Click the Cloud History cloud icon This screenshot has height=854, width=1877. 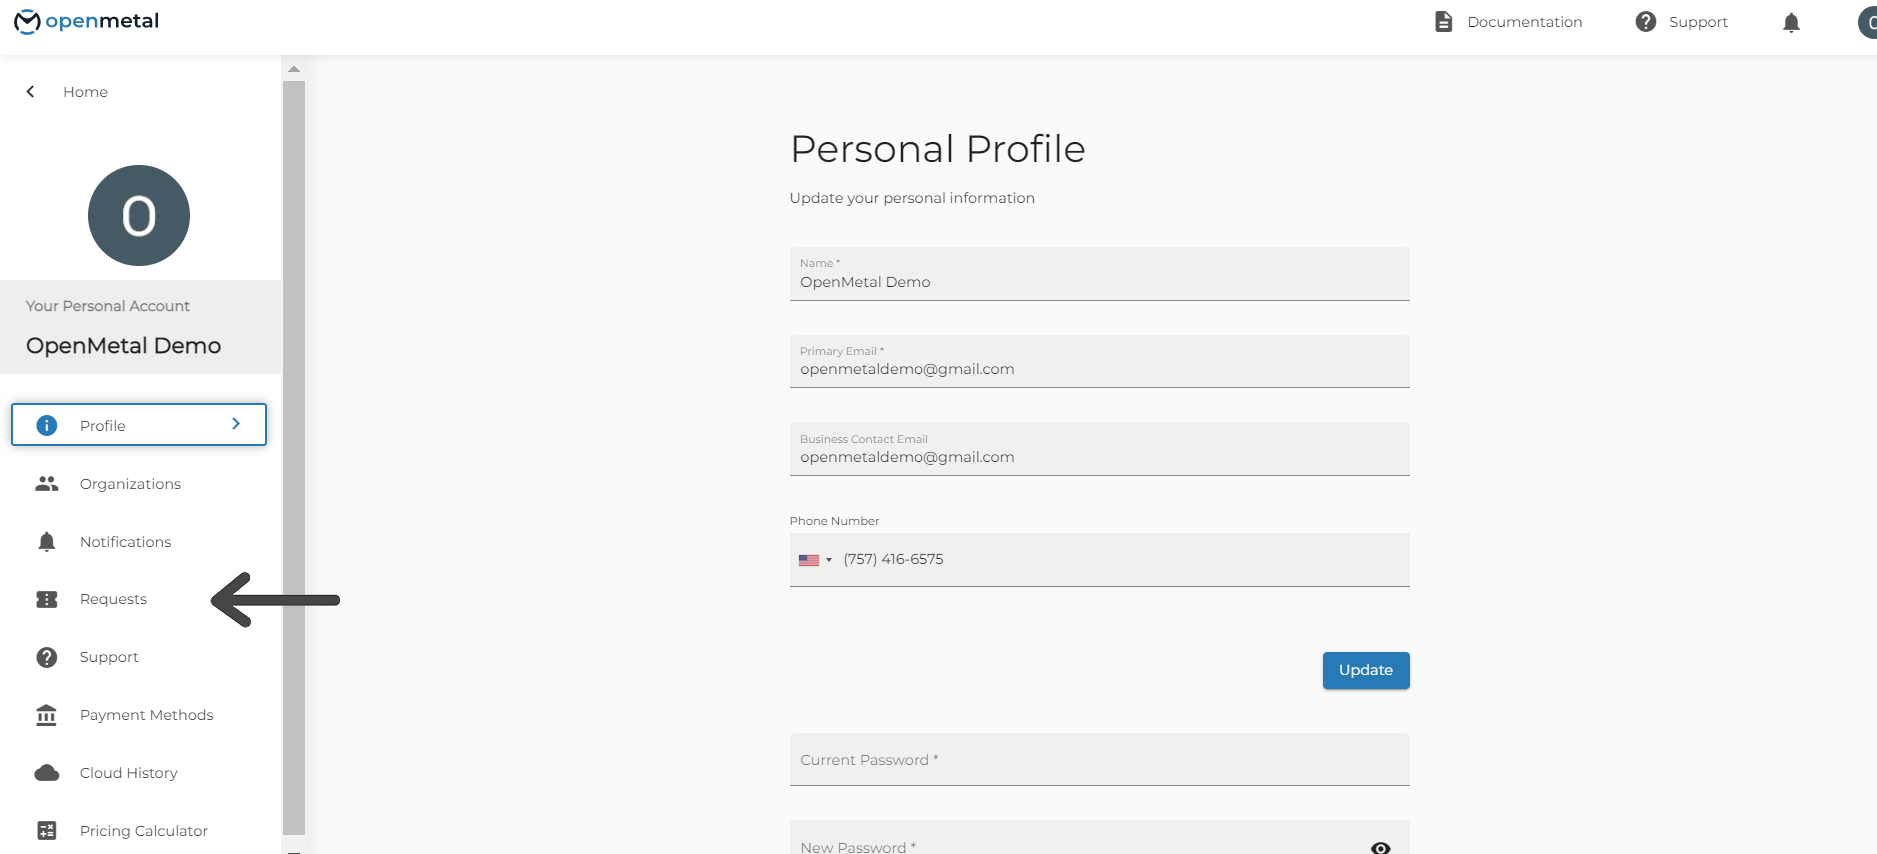click(46, 772)
